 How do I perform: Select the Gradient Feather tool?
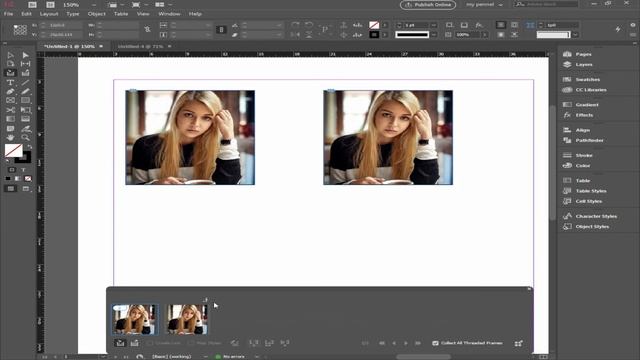point(25,119)
